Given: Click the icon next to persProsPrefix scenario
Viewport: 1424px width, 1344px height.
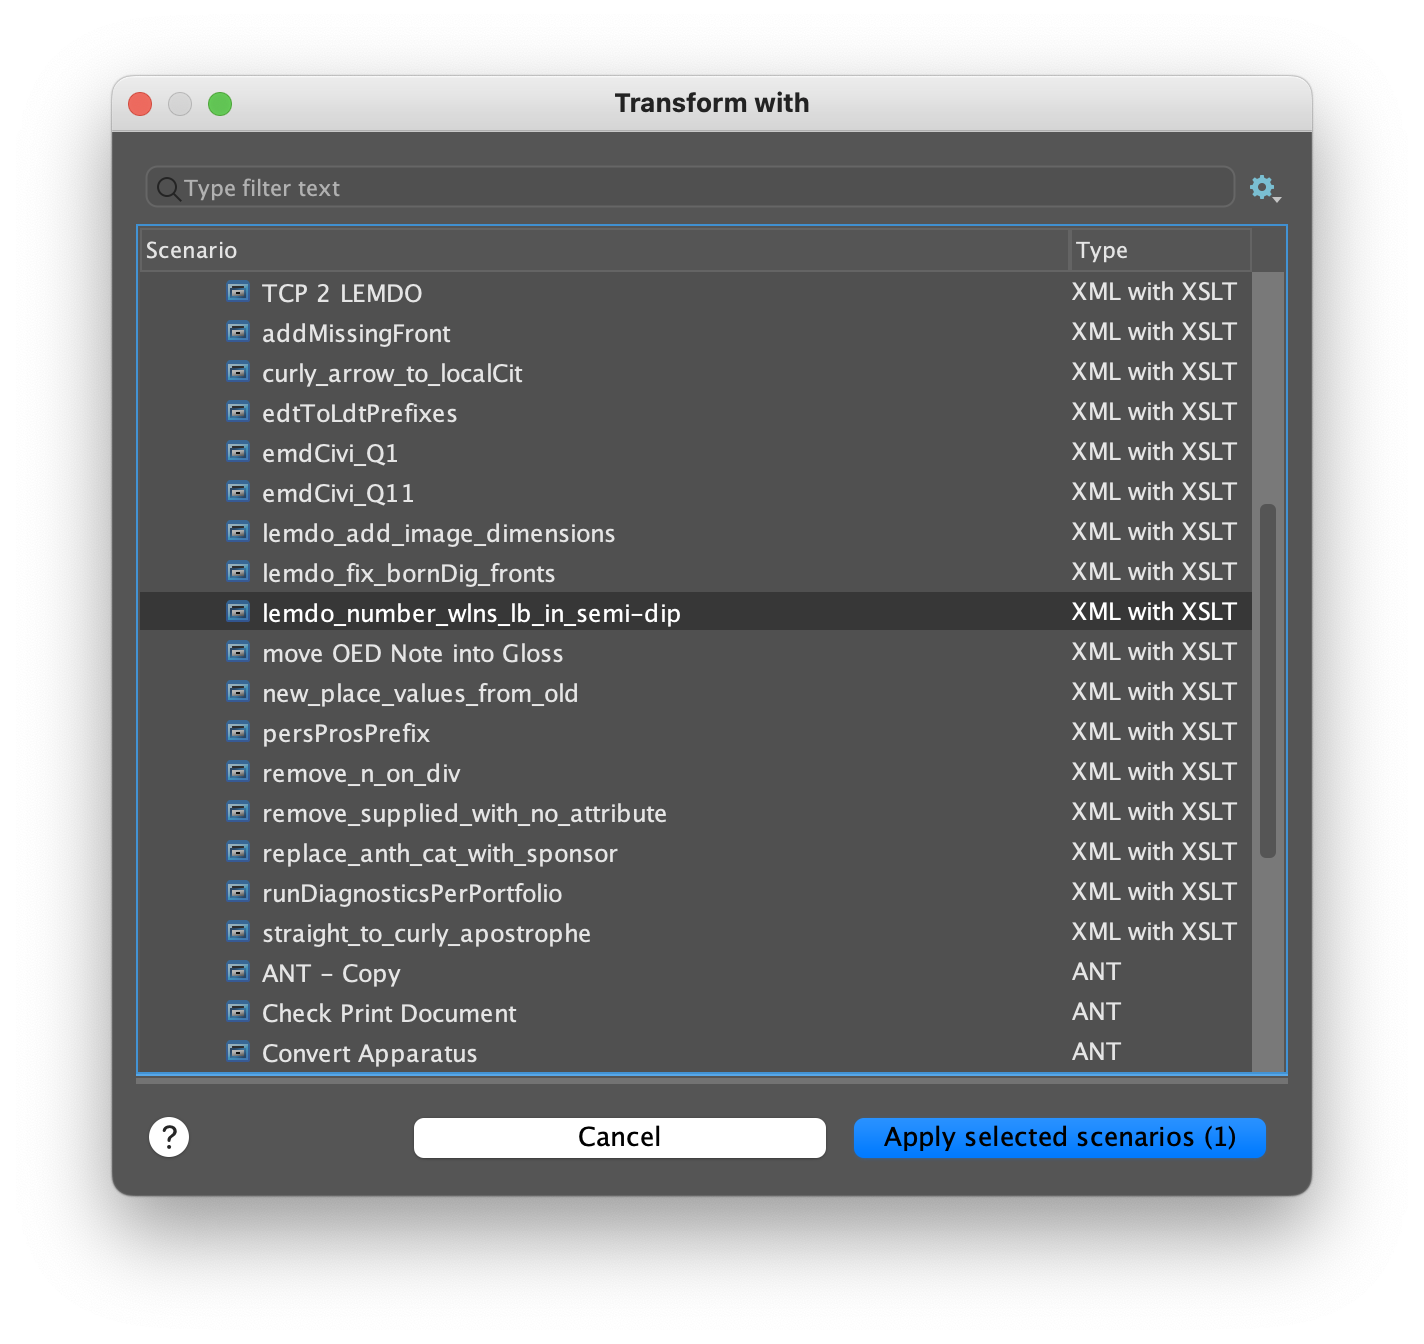Looking at the screenshot, I should [238, 732].
